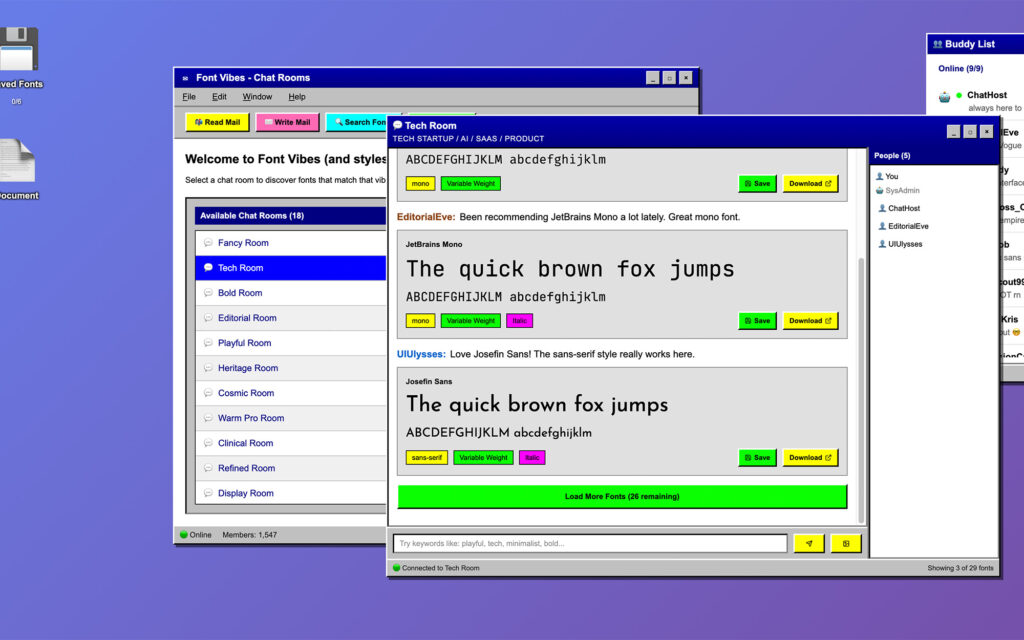Click the send message arrow button
Image resolution: width=1024 pixels, height=640 pixels.
click(808, 543)
